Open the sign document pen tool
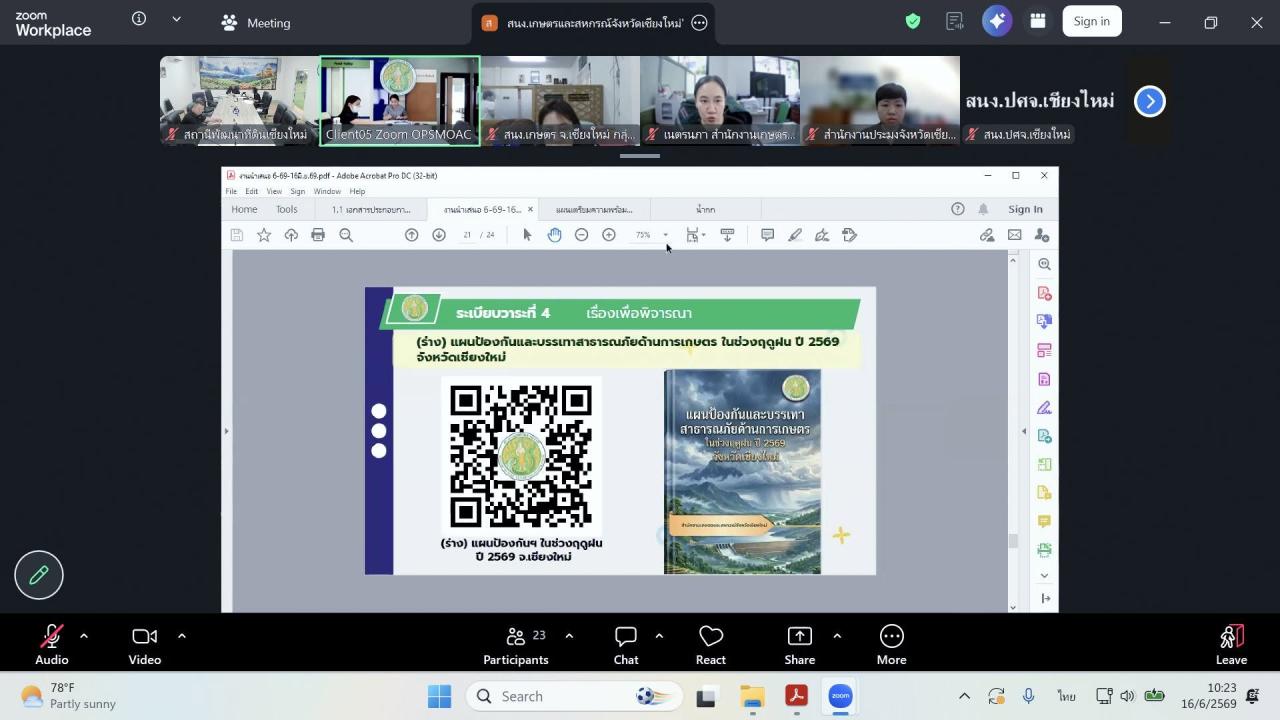The image size is (1280, 720). [822, 235]
